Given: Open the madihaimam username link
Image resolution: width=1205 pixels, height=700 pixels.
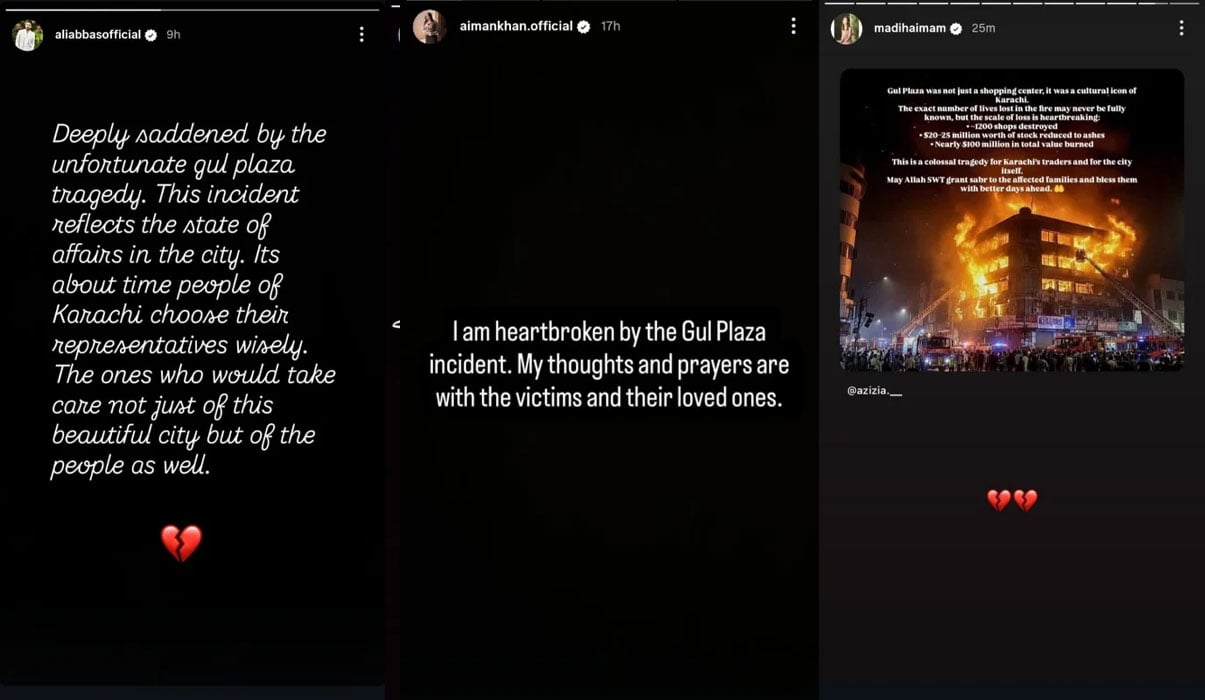Looking at the screenshot, I should (x=908, y=29).
